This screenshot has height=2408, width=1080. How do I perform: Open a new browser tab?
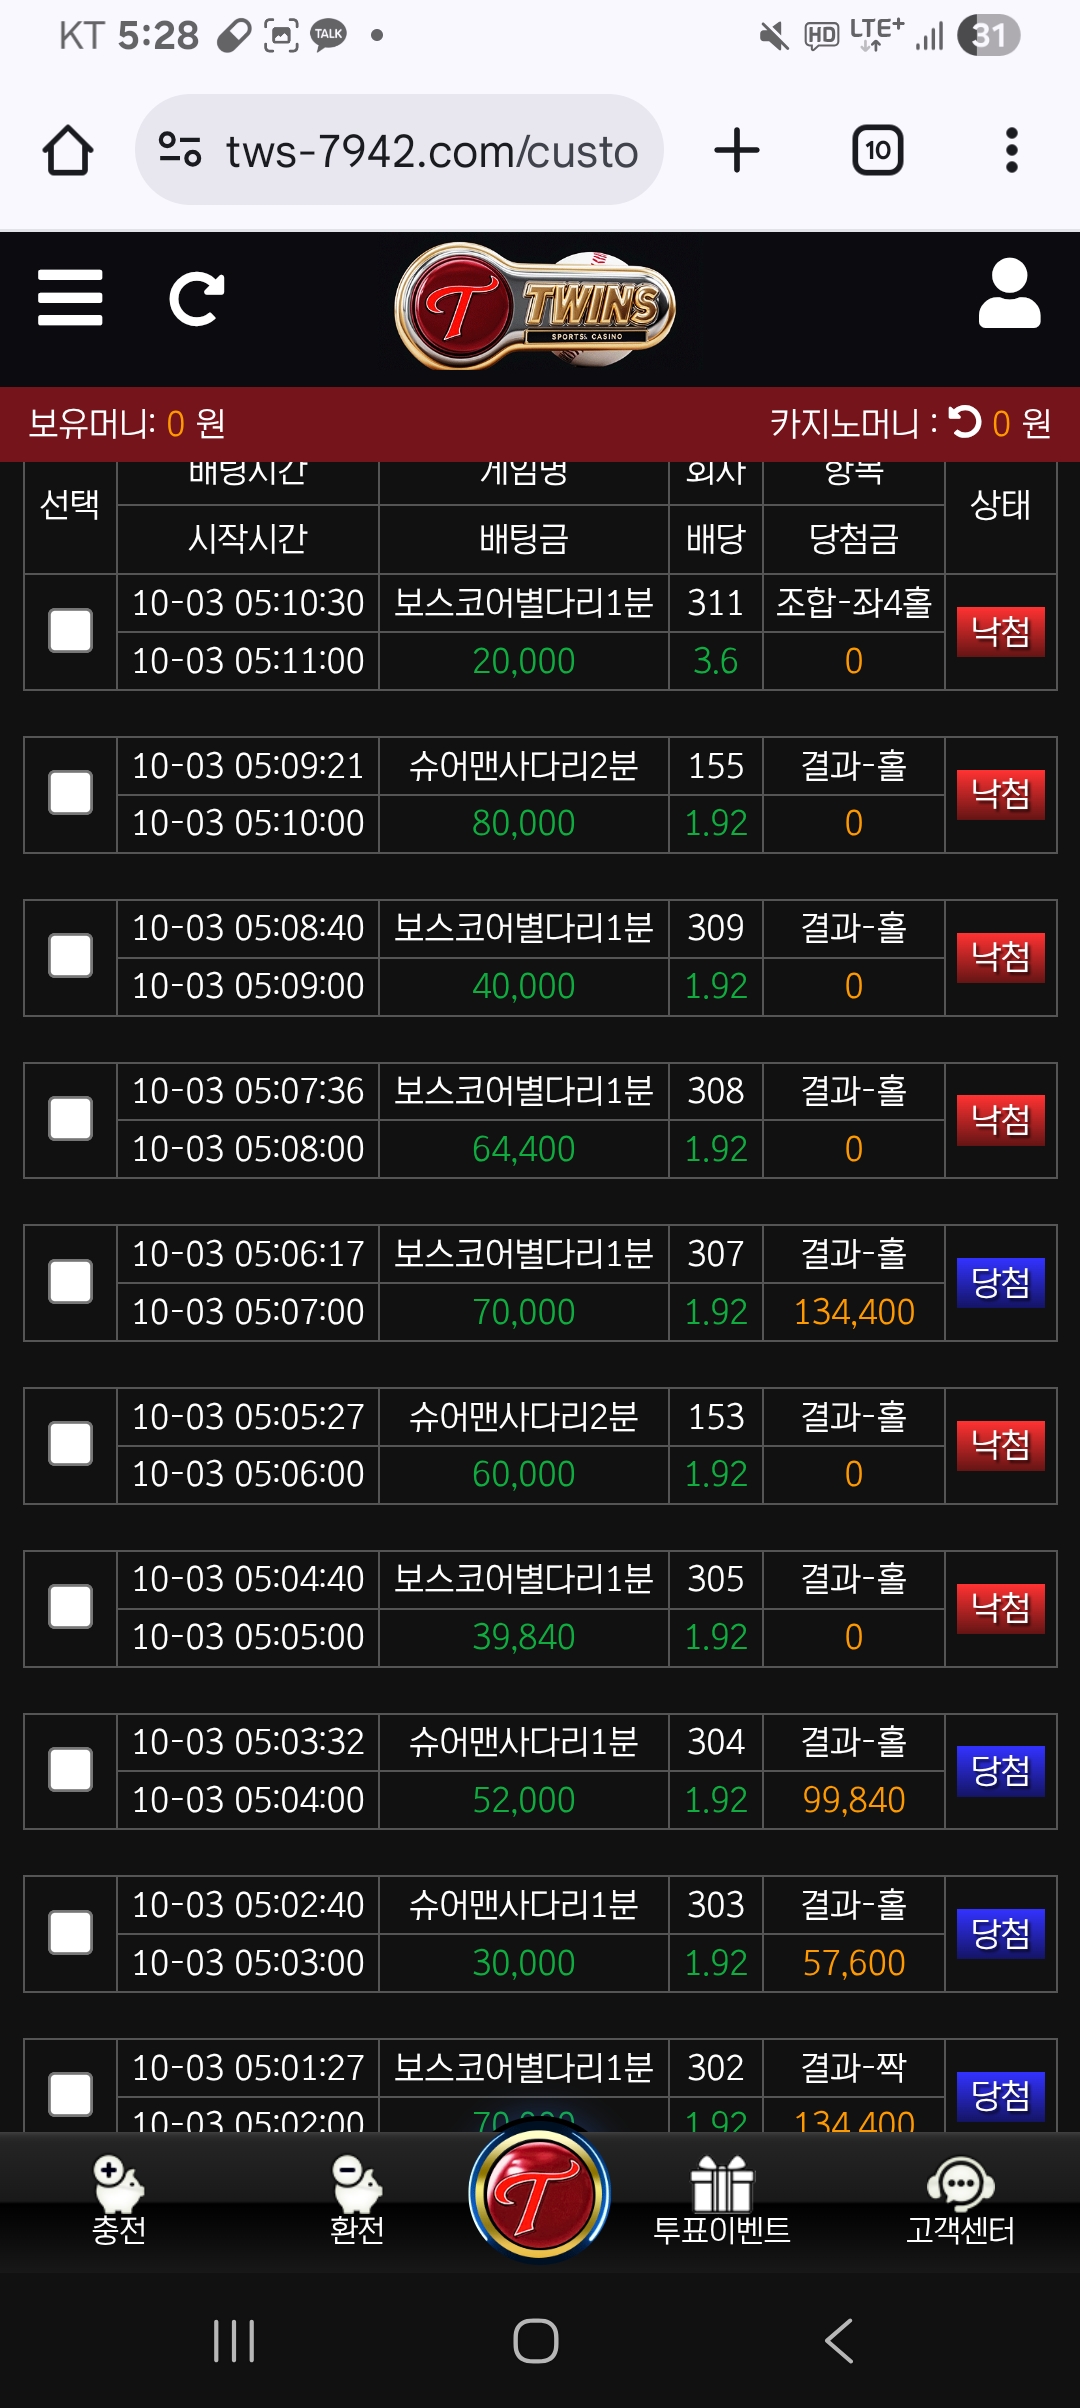737,151
